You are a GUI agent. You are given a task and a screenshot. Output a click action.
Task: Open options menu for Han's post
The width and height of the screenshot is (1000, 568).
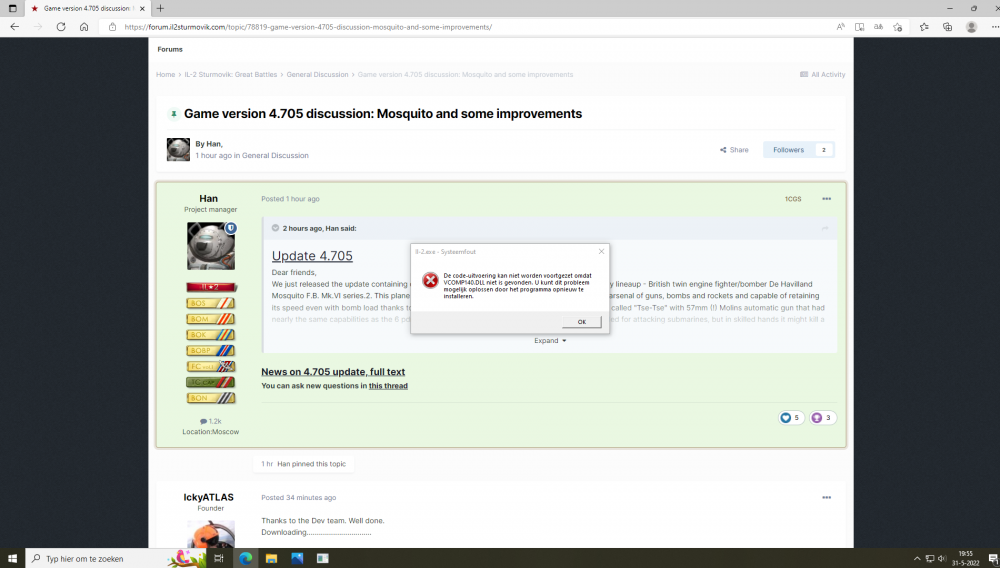pos(827,199)
